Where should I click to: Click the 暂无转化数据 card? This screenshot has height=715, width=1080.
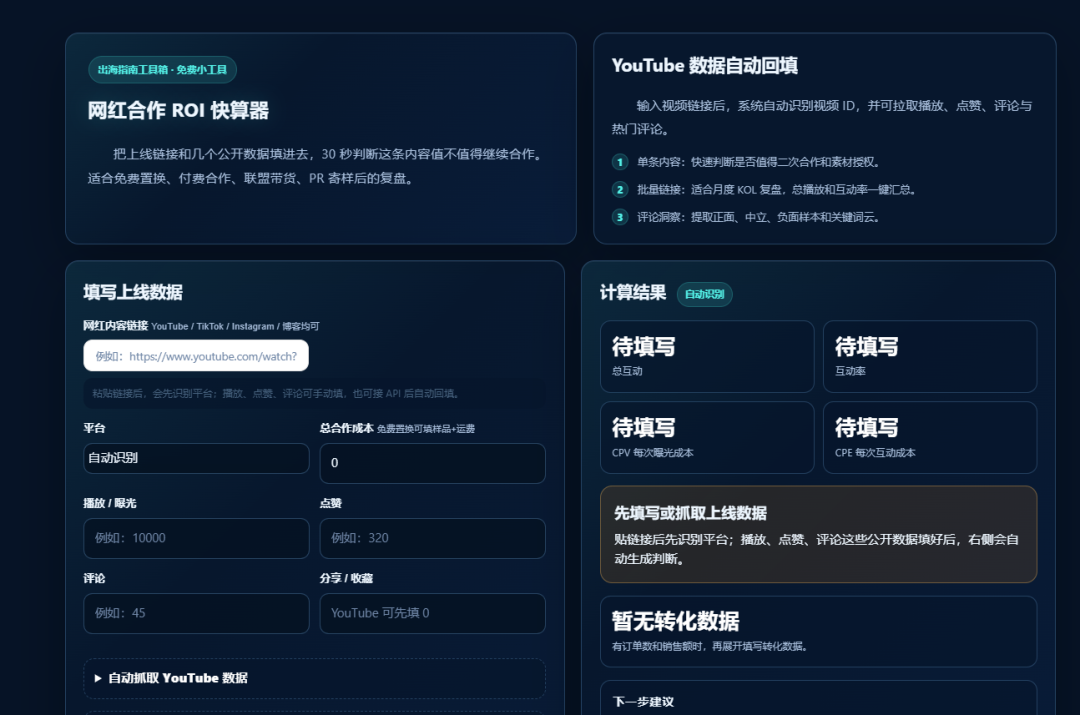818,632
